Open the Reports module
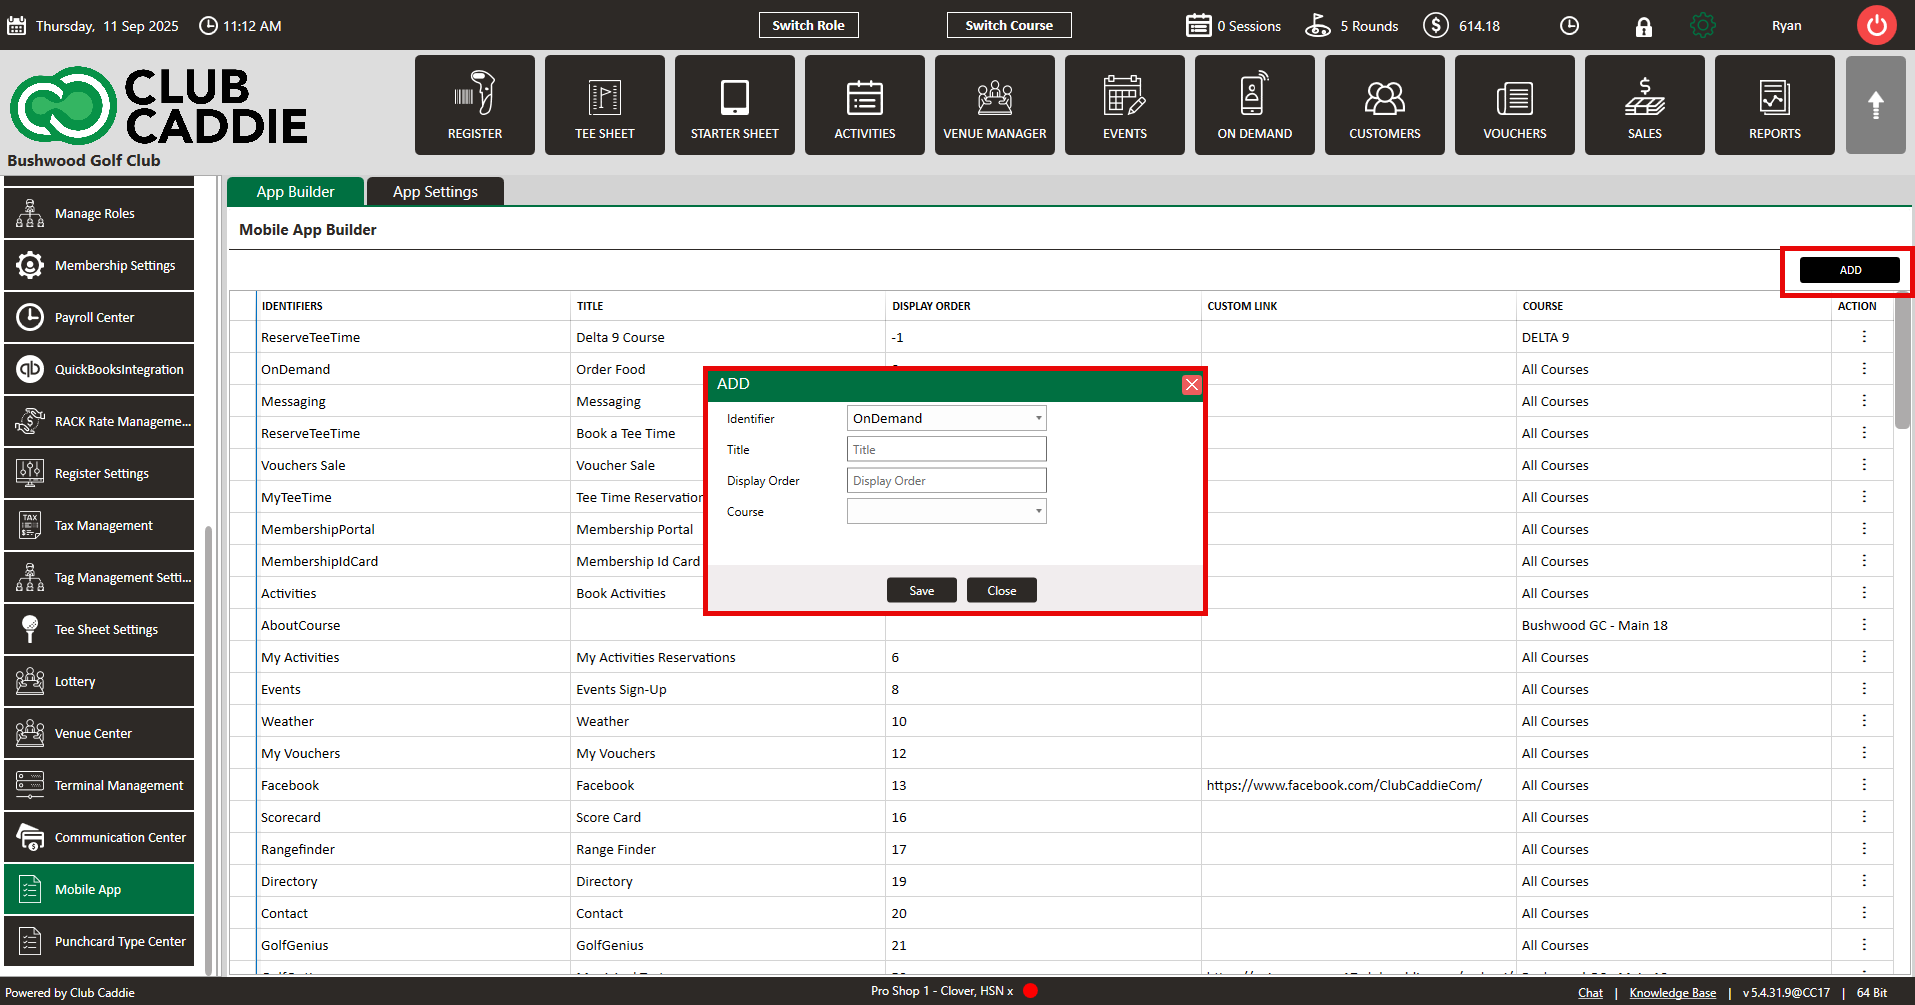Screen dimensions: 1915x1005 (1775, 105)
